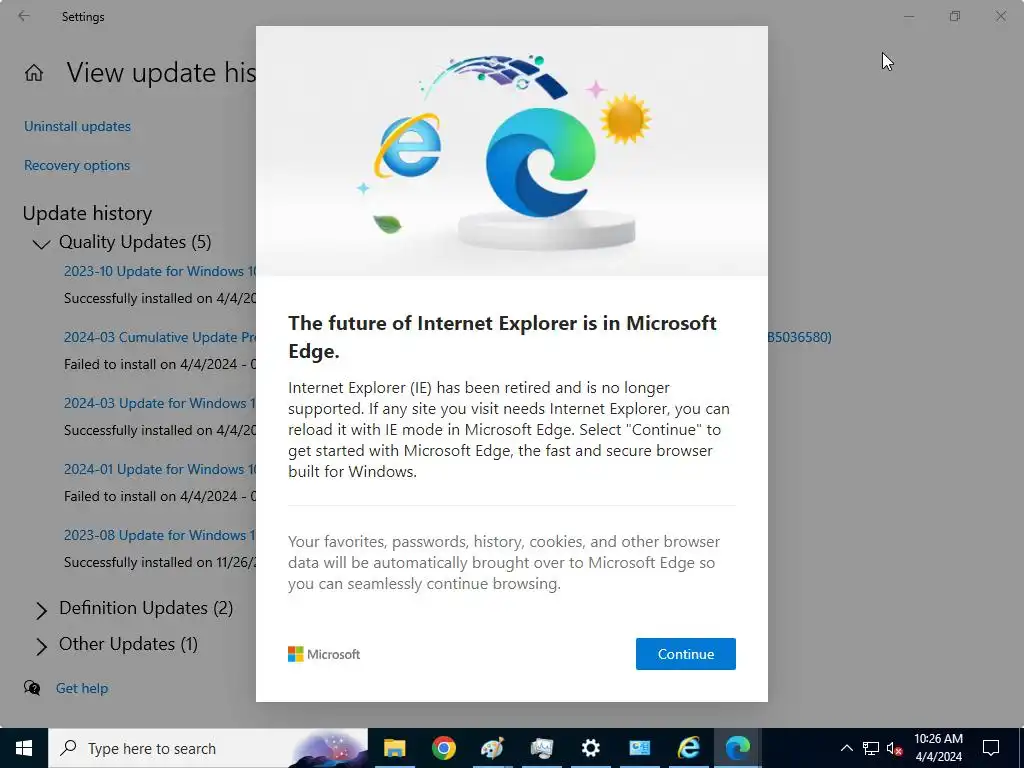1024x768 pixels.
Task: Minimize the Settings window
Action: [909, 16]
